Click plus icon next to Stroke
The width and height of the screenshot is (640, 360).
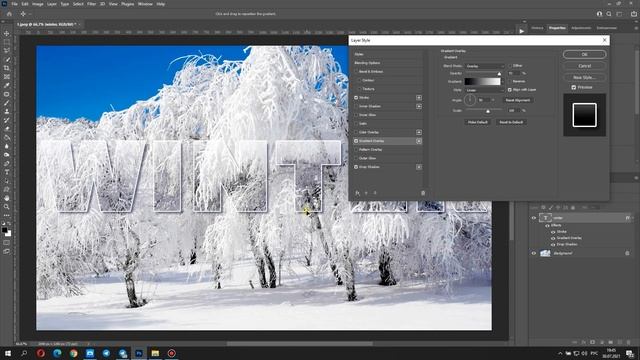click(419, 98)
